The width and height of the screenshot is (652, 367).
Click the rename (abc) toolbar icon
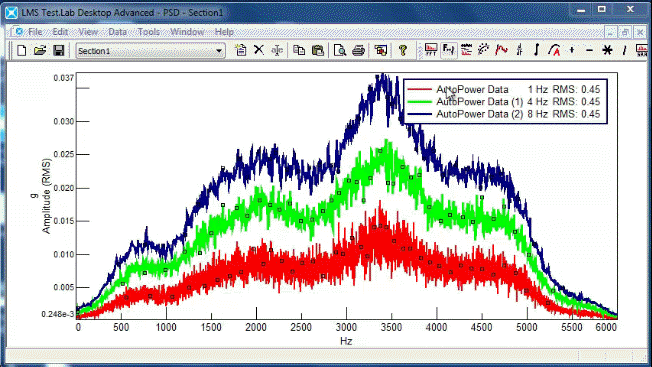pos(277,51)
